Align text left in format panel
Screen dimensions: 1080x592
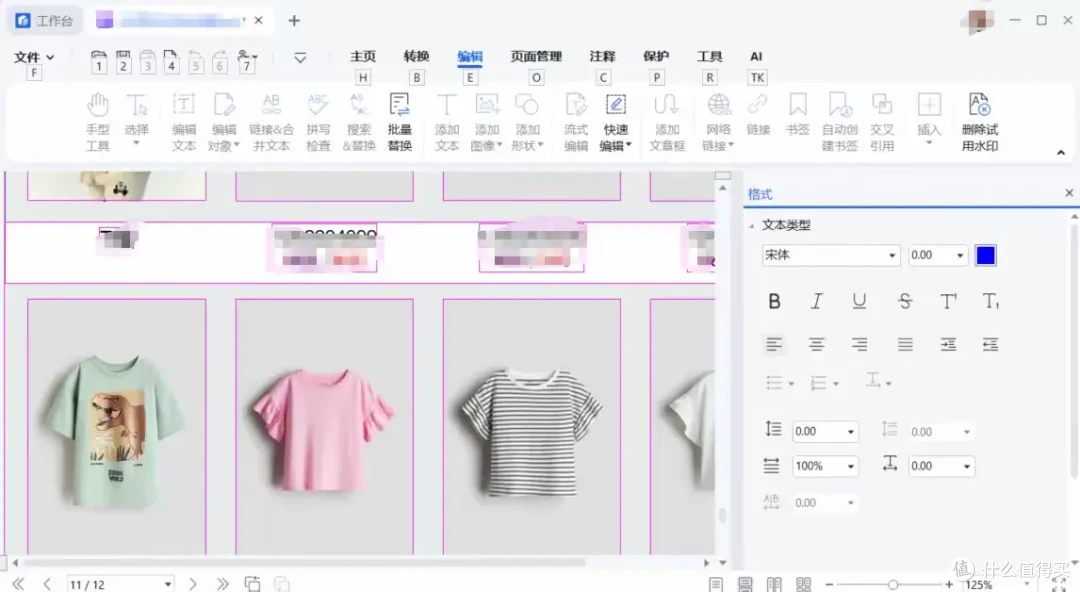pyautogui.click(x=774, y=344)
